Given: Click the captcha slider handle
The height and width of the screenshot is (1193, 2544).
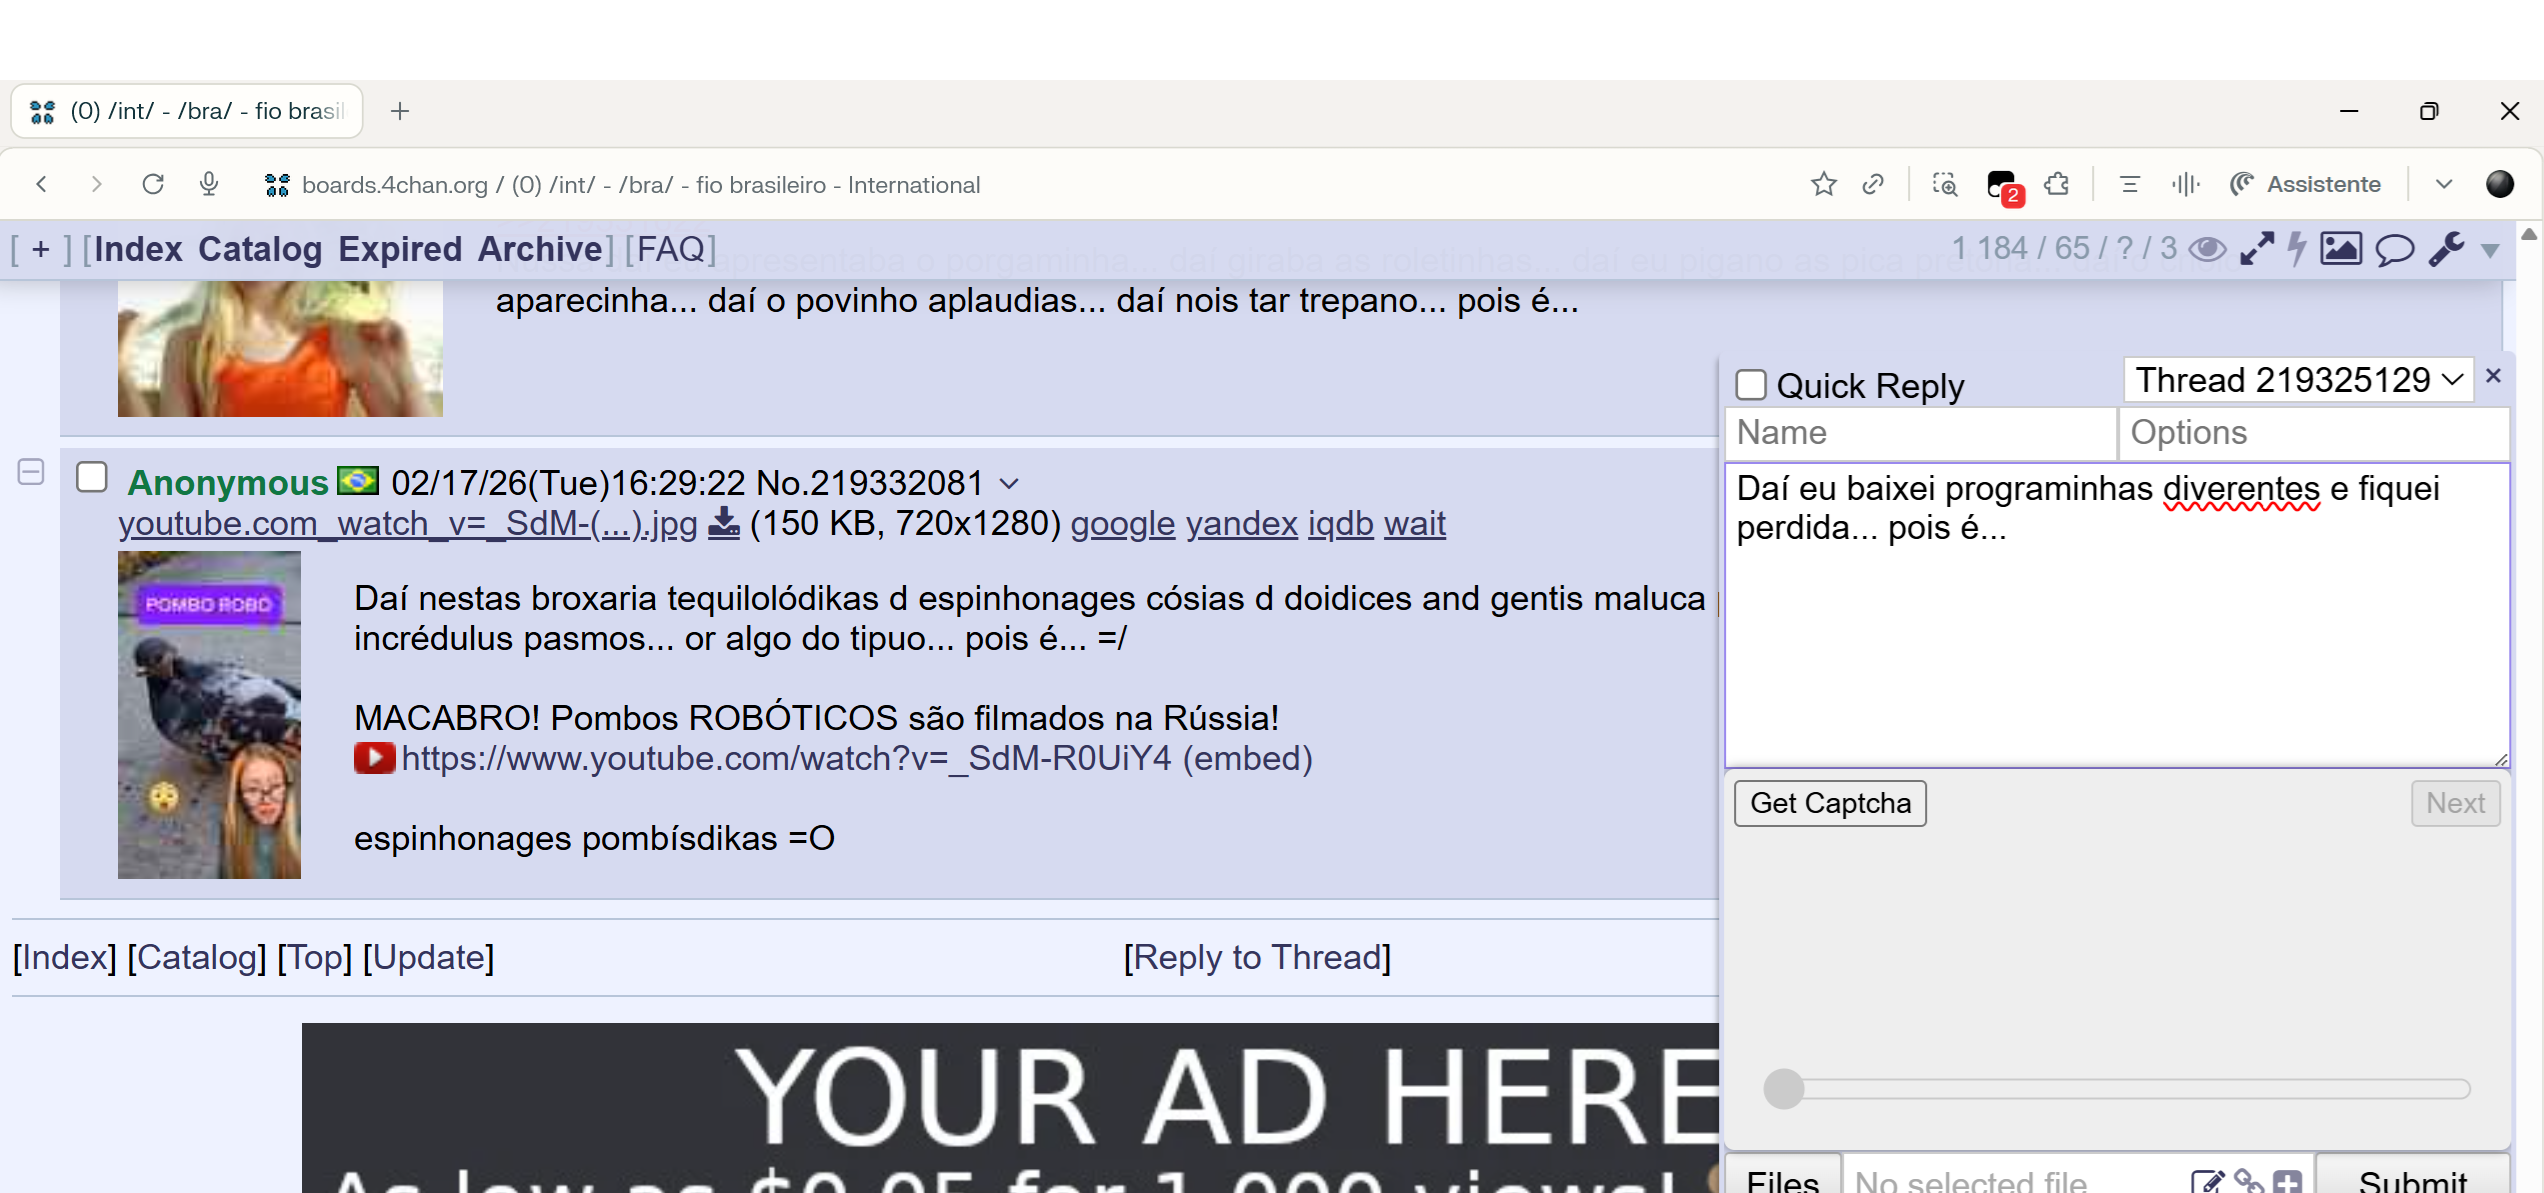Looking at the screenshot, I should click(x=1783, y=1089).
